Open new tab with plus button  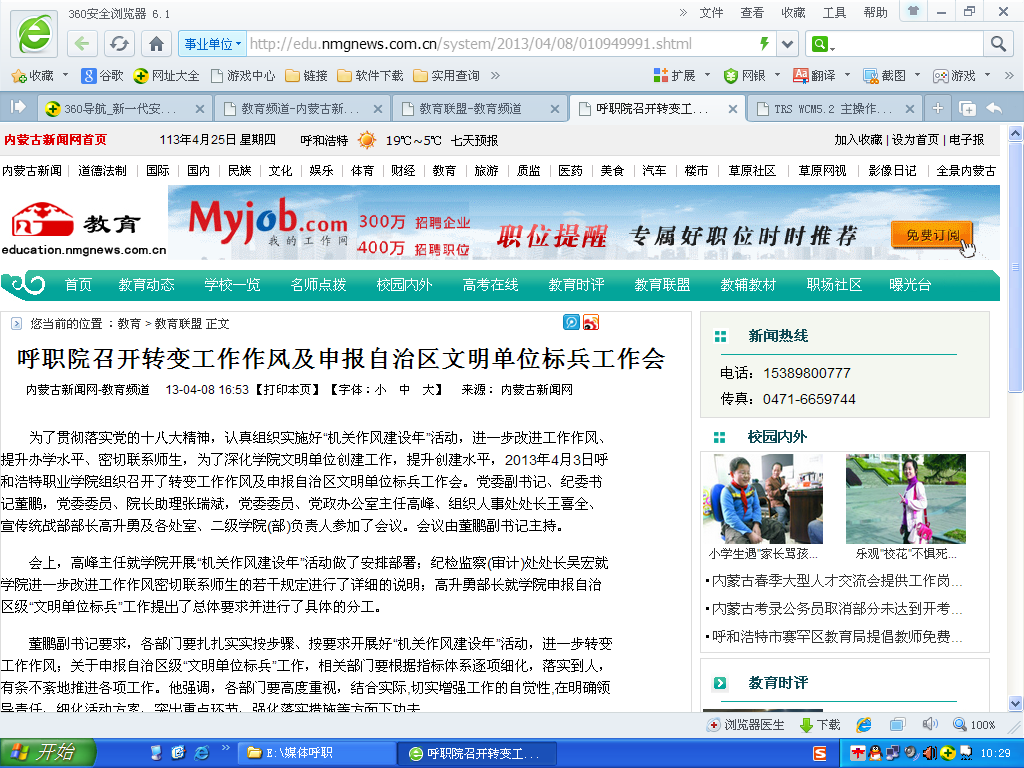tap(937, 108)
